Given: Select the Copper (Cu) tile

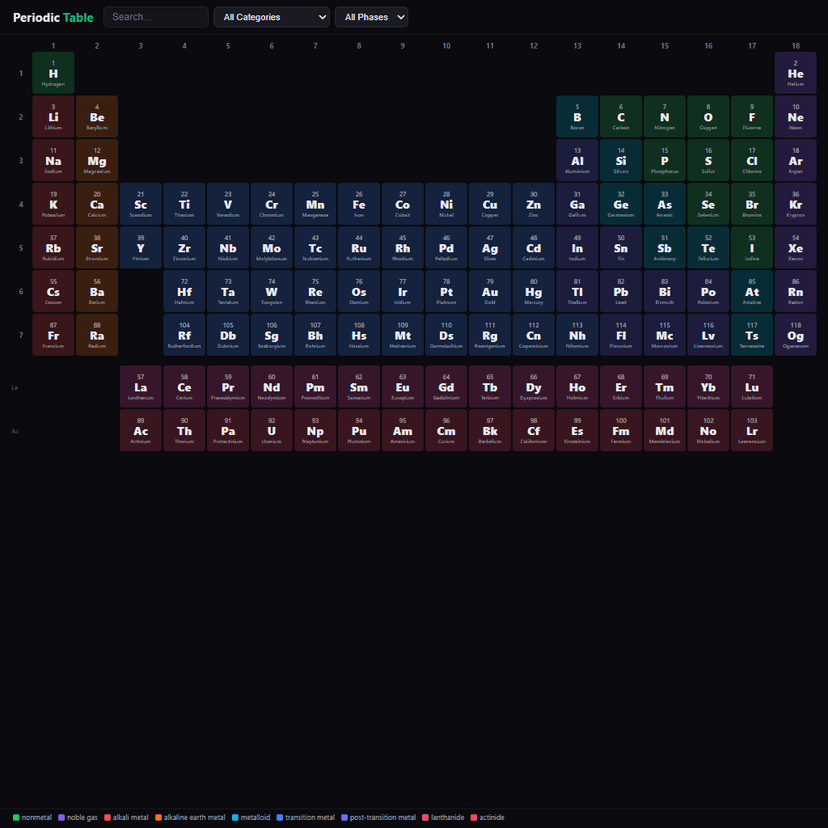Looking at the screenshot, I should [490, 204].
